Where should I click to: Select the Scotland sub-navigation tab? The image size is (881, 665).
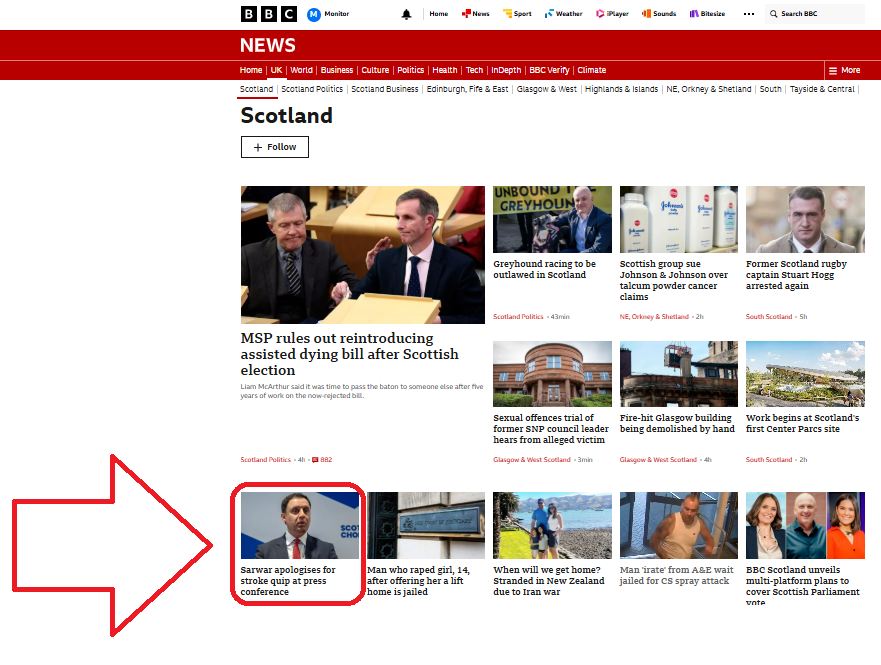256,89
